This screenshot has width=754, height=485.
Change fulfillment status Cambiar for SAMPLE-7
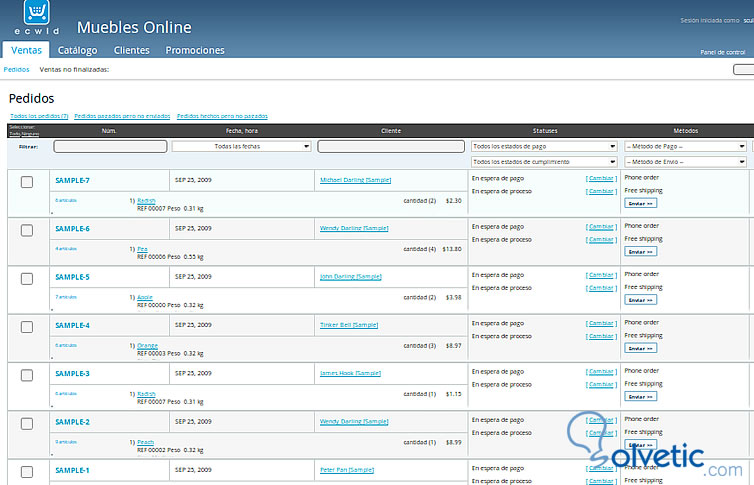point(601,191)
